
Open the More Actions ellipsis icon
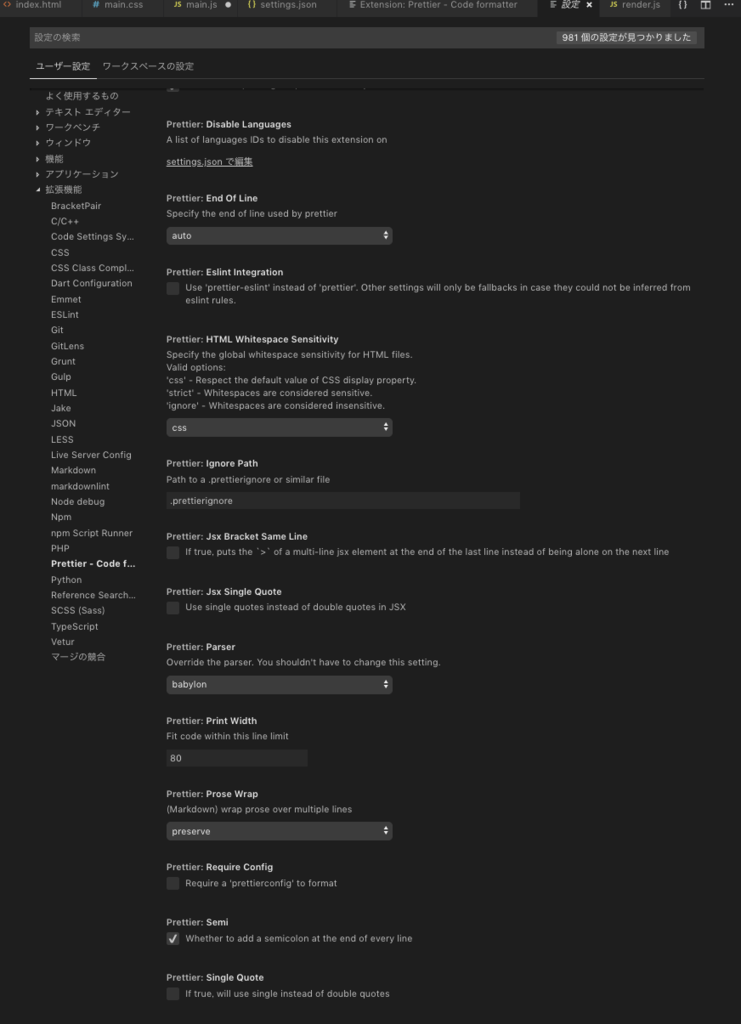coord(728,5)
